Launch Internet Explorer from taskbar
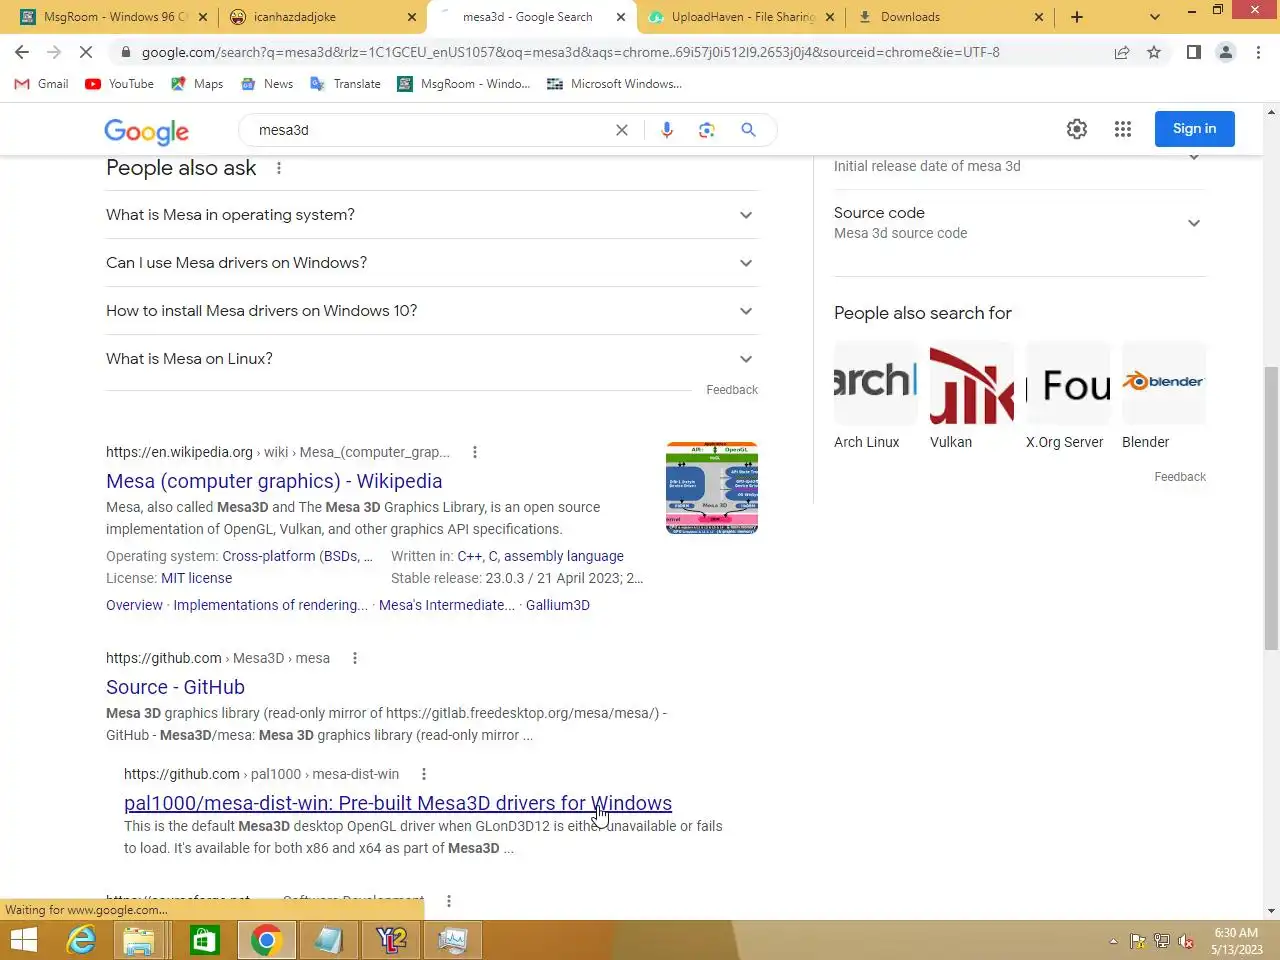The width and height of the screenshot is (1280, 960). (x=81, y=940)
